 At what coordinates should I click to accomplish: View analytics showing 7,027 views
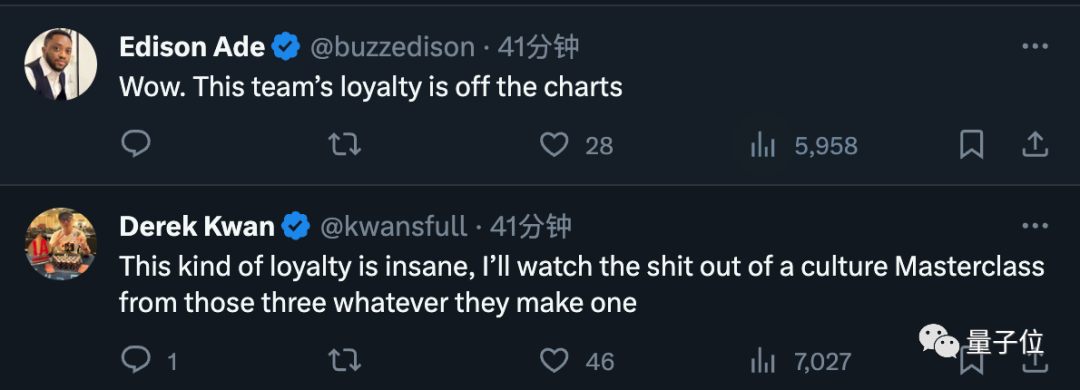800,361
